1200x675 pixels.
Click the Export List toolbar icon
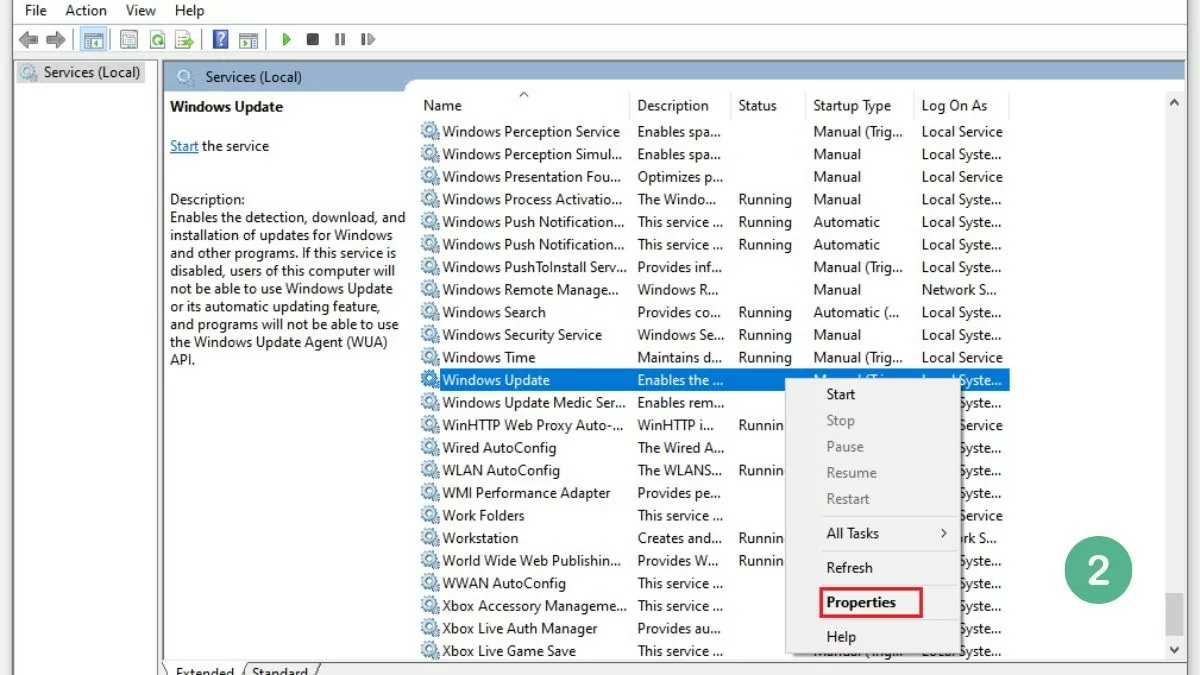pos(183,39)
